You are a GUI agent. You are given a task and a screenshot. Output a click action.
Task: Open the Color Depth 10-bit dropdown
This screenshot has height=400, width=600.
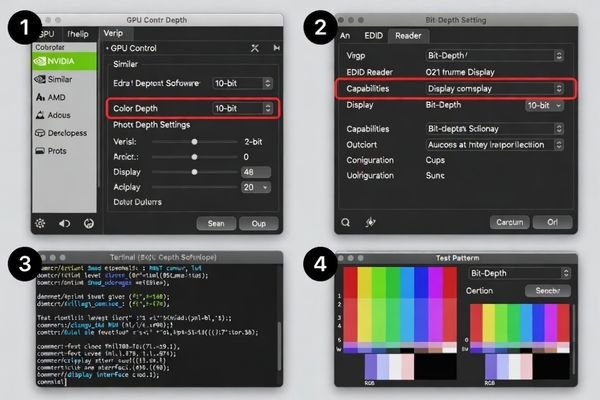click(242, 108)
